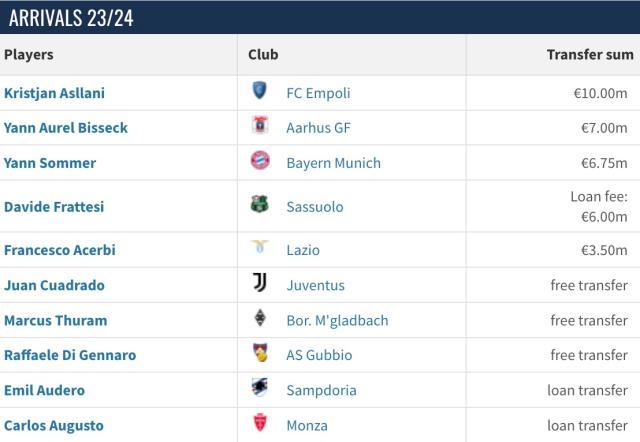Click the Lazio eagle crest icon
This screenshot has height=442, width=640.
pyautogui.click(x=260, y=249)
